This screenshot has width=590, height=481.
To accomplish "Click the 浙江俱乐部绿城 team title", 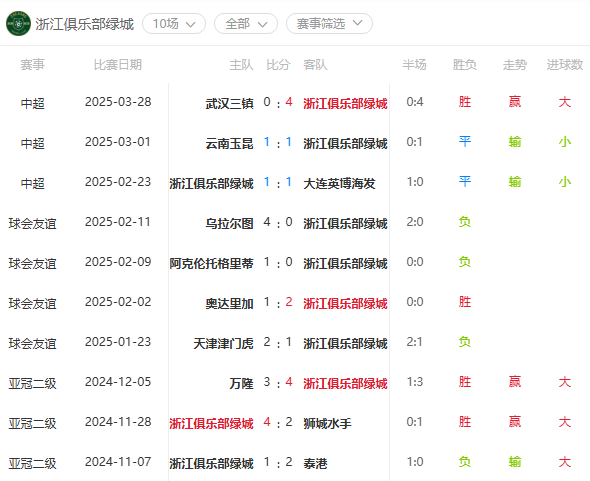I will pyautogui.click(x=85, y=24).
